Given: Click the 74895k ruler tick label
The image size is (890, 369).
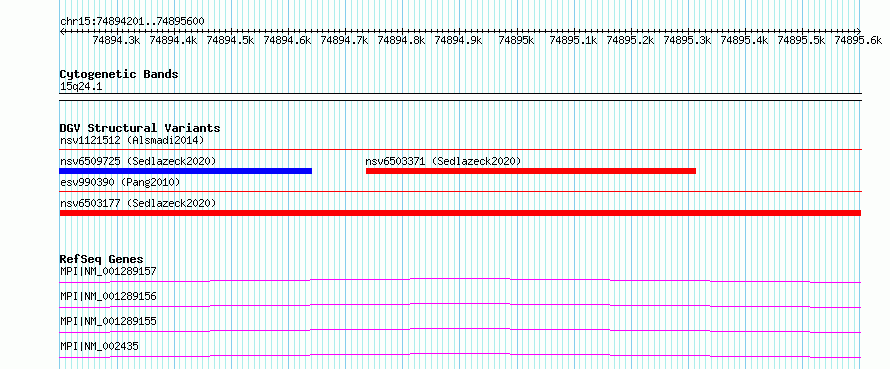Looking at the screenshot, I should [x=516, y=40].
